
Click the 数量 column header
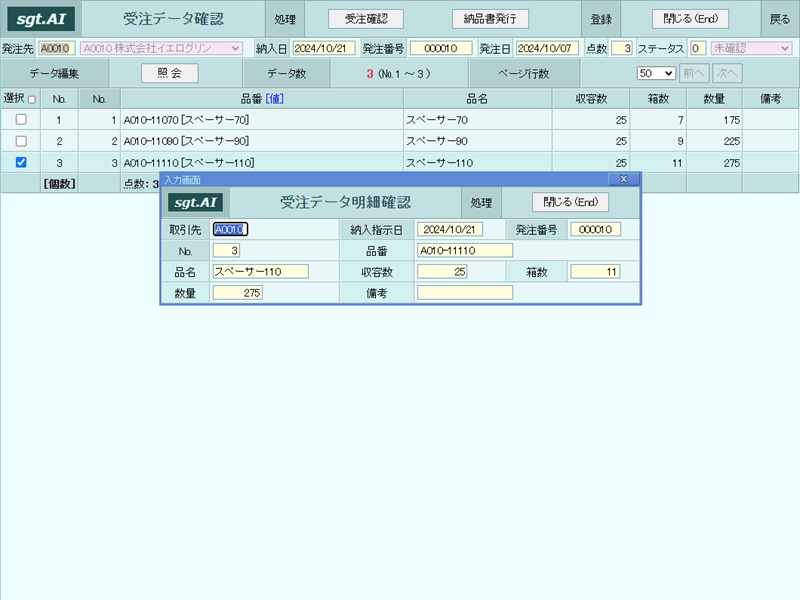[x=714, y=98]
